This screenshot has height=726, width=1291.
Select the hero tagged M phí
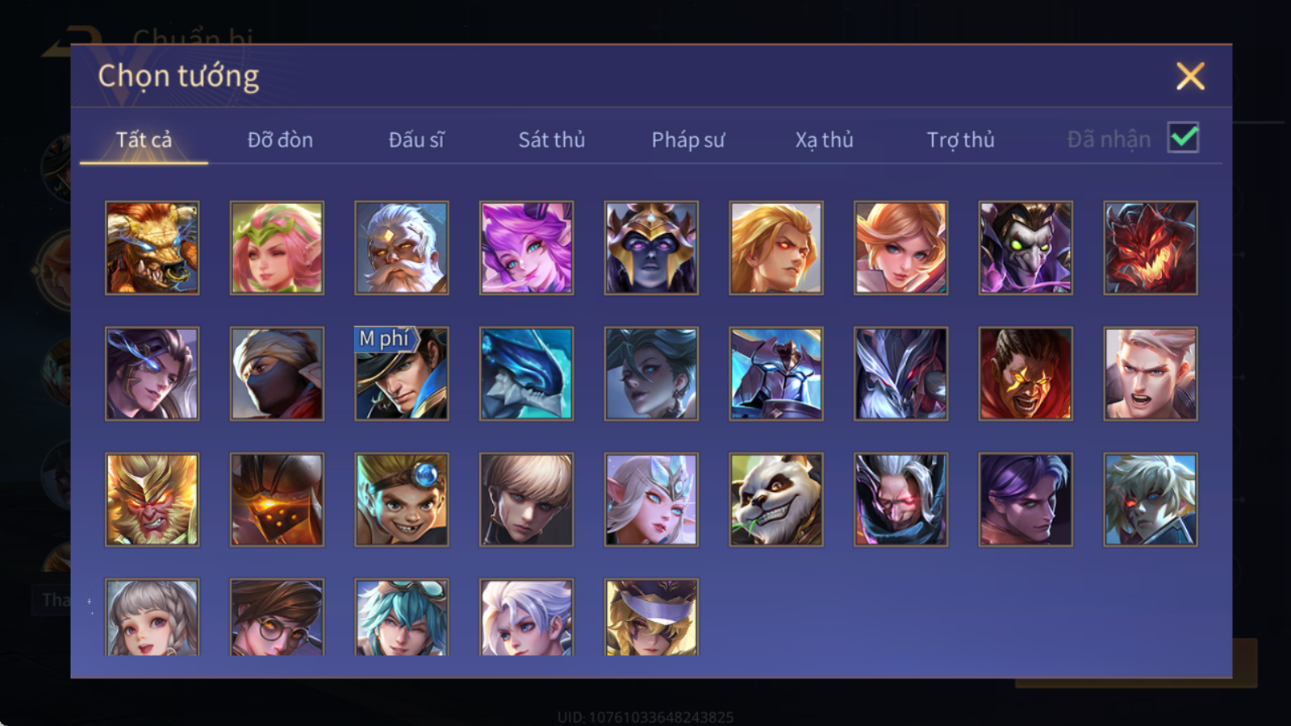tap(401, 374)
